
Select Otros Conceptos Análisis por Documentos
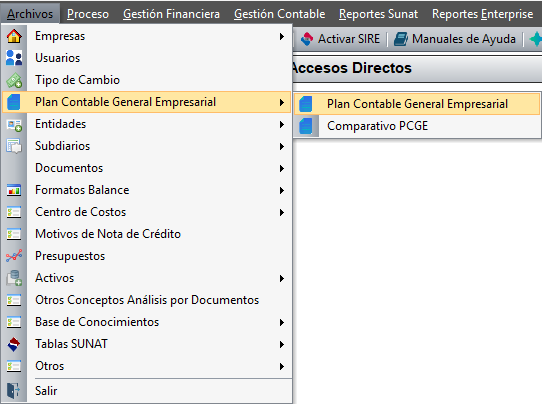click(147, 300)
